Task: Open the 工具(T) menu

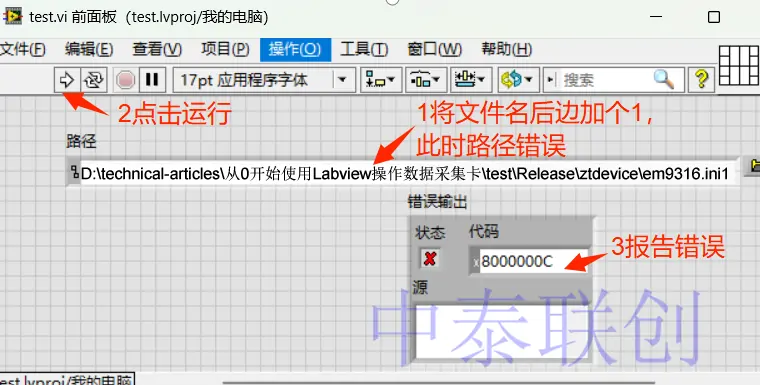Action: (x=364, y=49)
